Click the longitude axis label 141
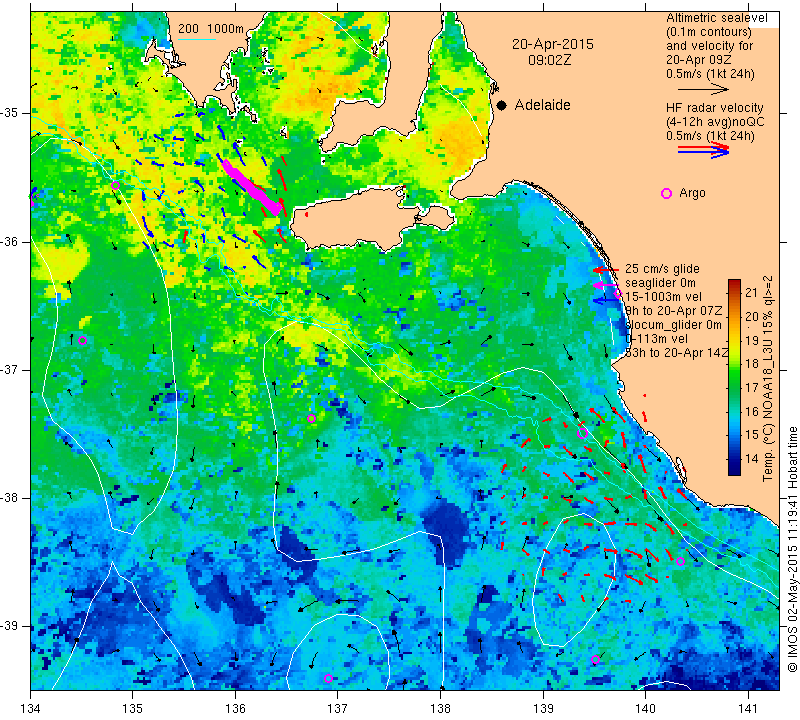Image resolution: width=800 pixels, height=720 pixels. [748, 708]
